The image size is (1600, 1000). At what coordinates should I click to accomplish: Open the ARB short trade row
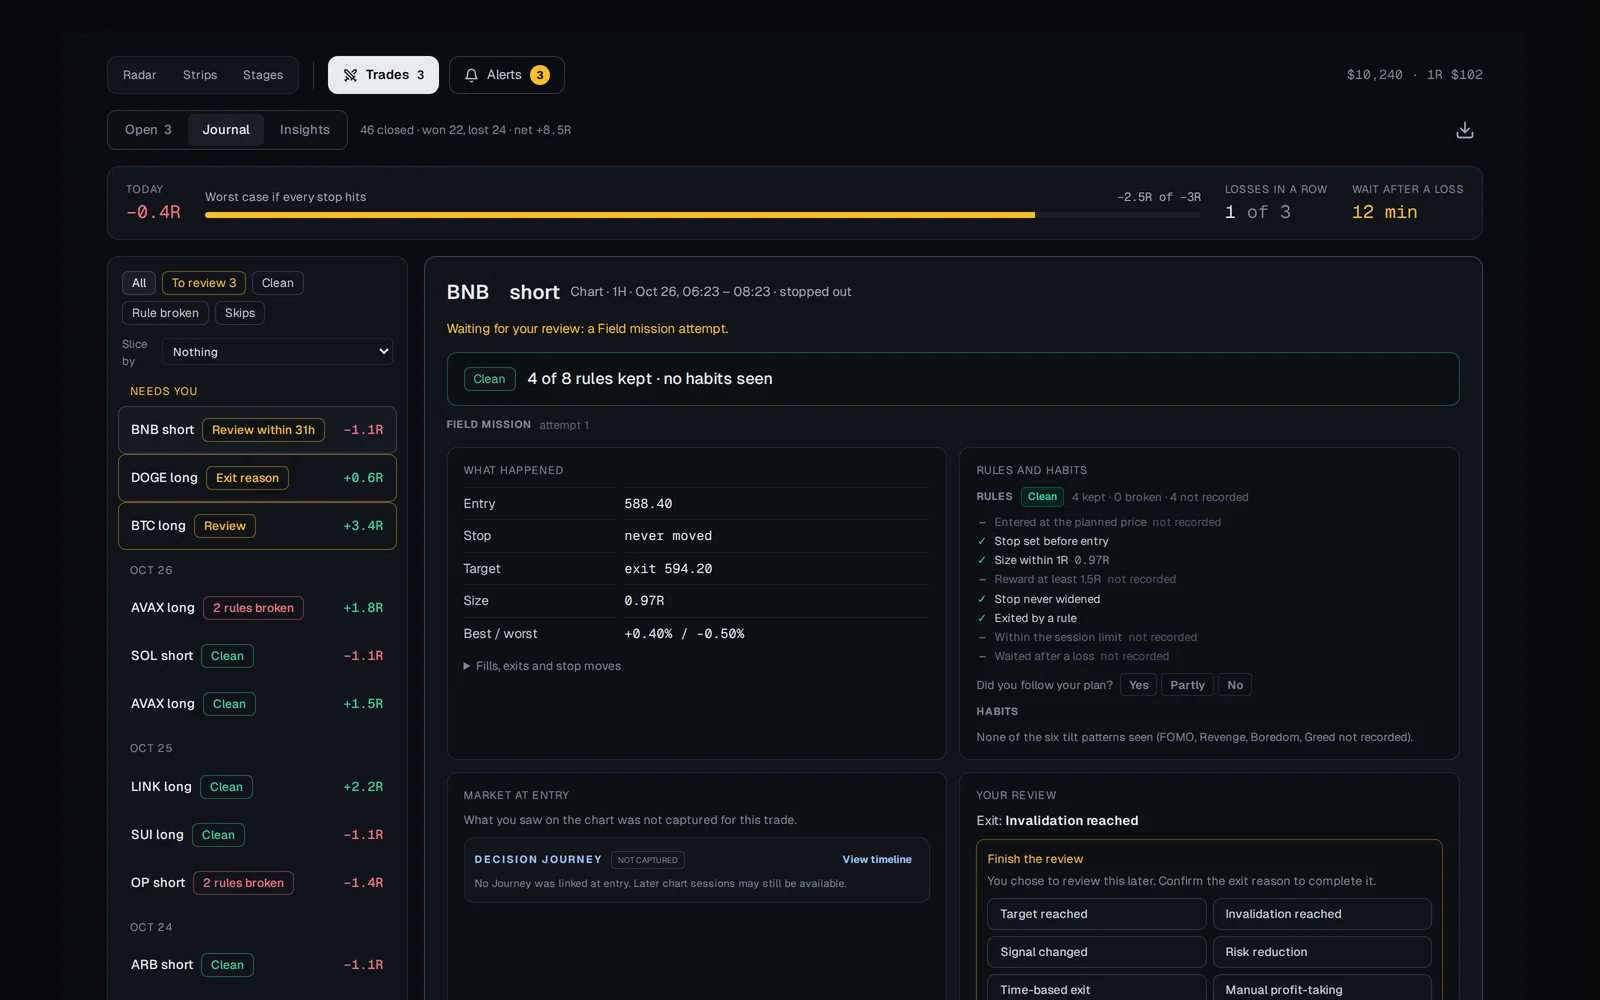257,965
